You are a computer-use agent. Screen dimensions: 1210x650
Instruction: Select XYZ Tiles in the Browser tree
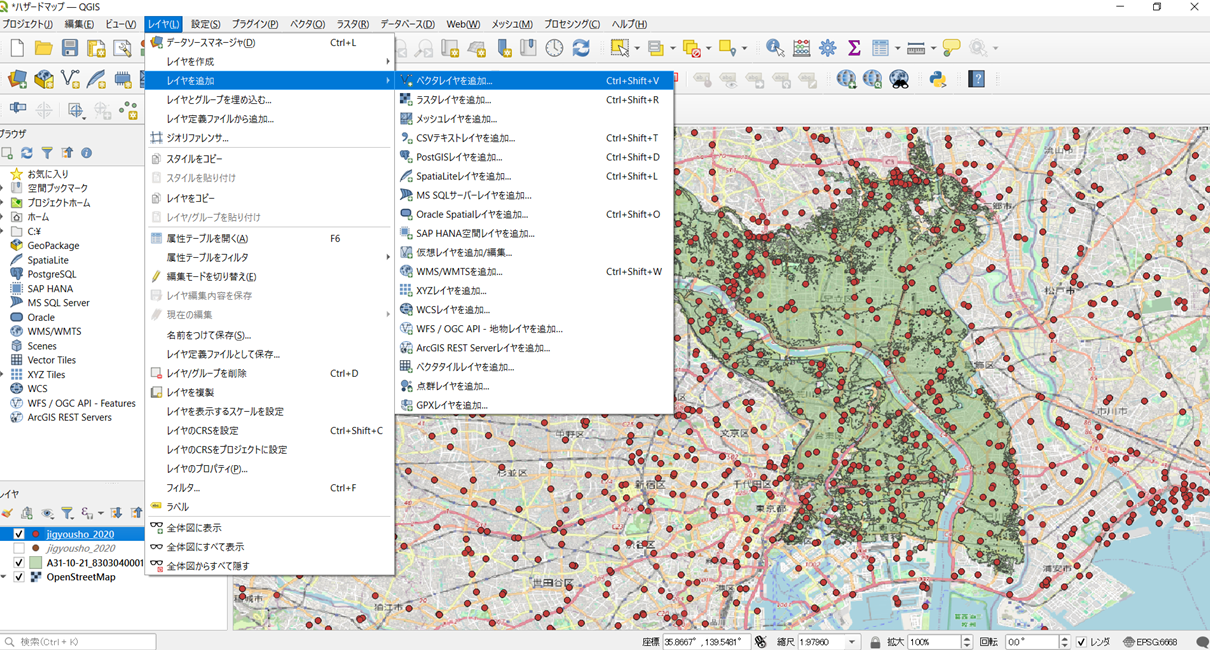click(46, 375)
